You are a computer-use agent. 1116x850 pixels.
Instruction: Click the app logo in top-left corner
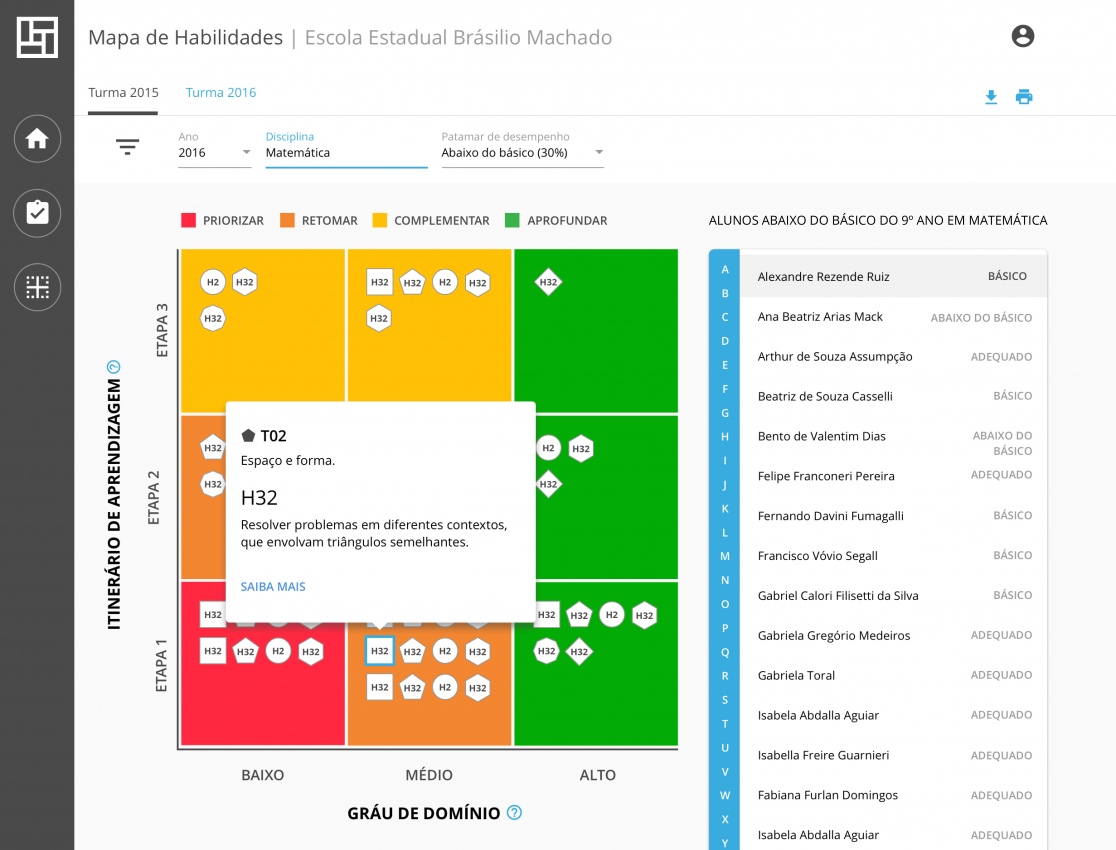(x=37, y=37)
